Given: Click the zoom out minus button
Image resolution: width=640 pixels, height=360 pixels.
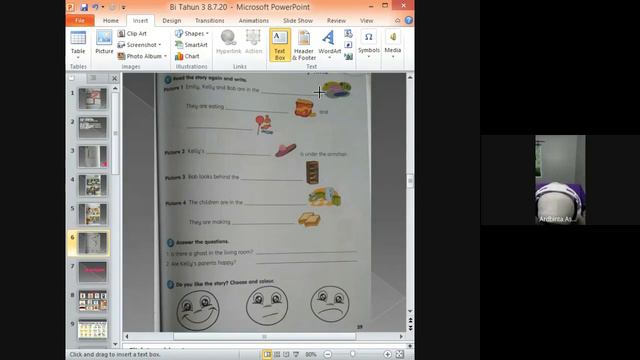Looking at the screenshot, I should tap(328, 354).
